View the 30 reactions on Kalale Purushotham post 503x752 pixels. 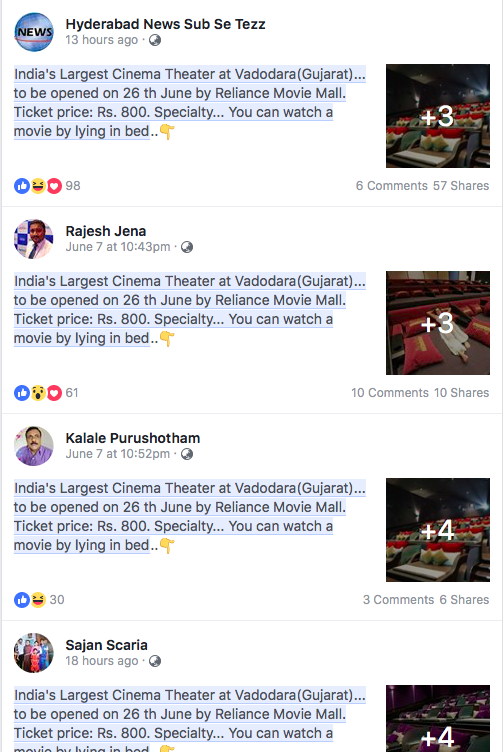pyautogui.click(x=39, y=599)
